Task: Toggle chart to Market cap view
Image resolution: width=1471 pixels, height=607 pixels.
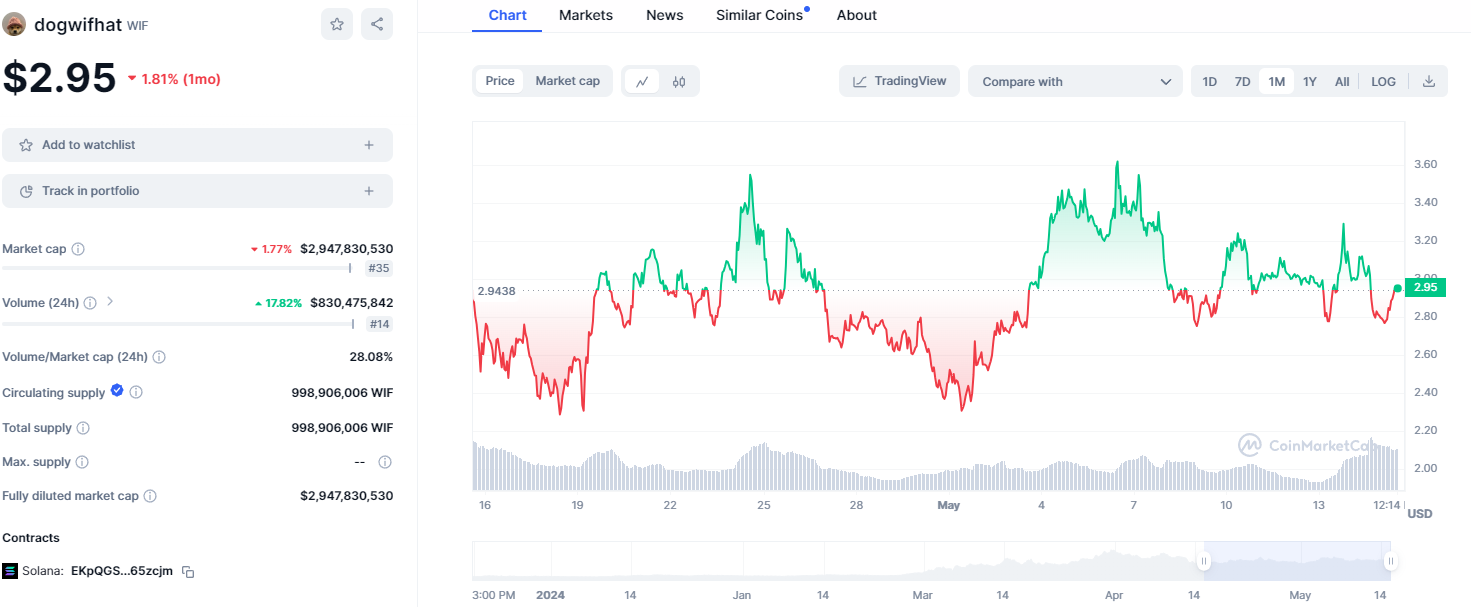Action: [567, 81]
